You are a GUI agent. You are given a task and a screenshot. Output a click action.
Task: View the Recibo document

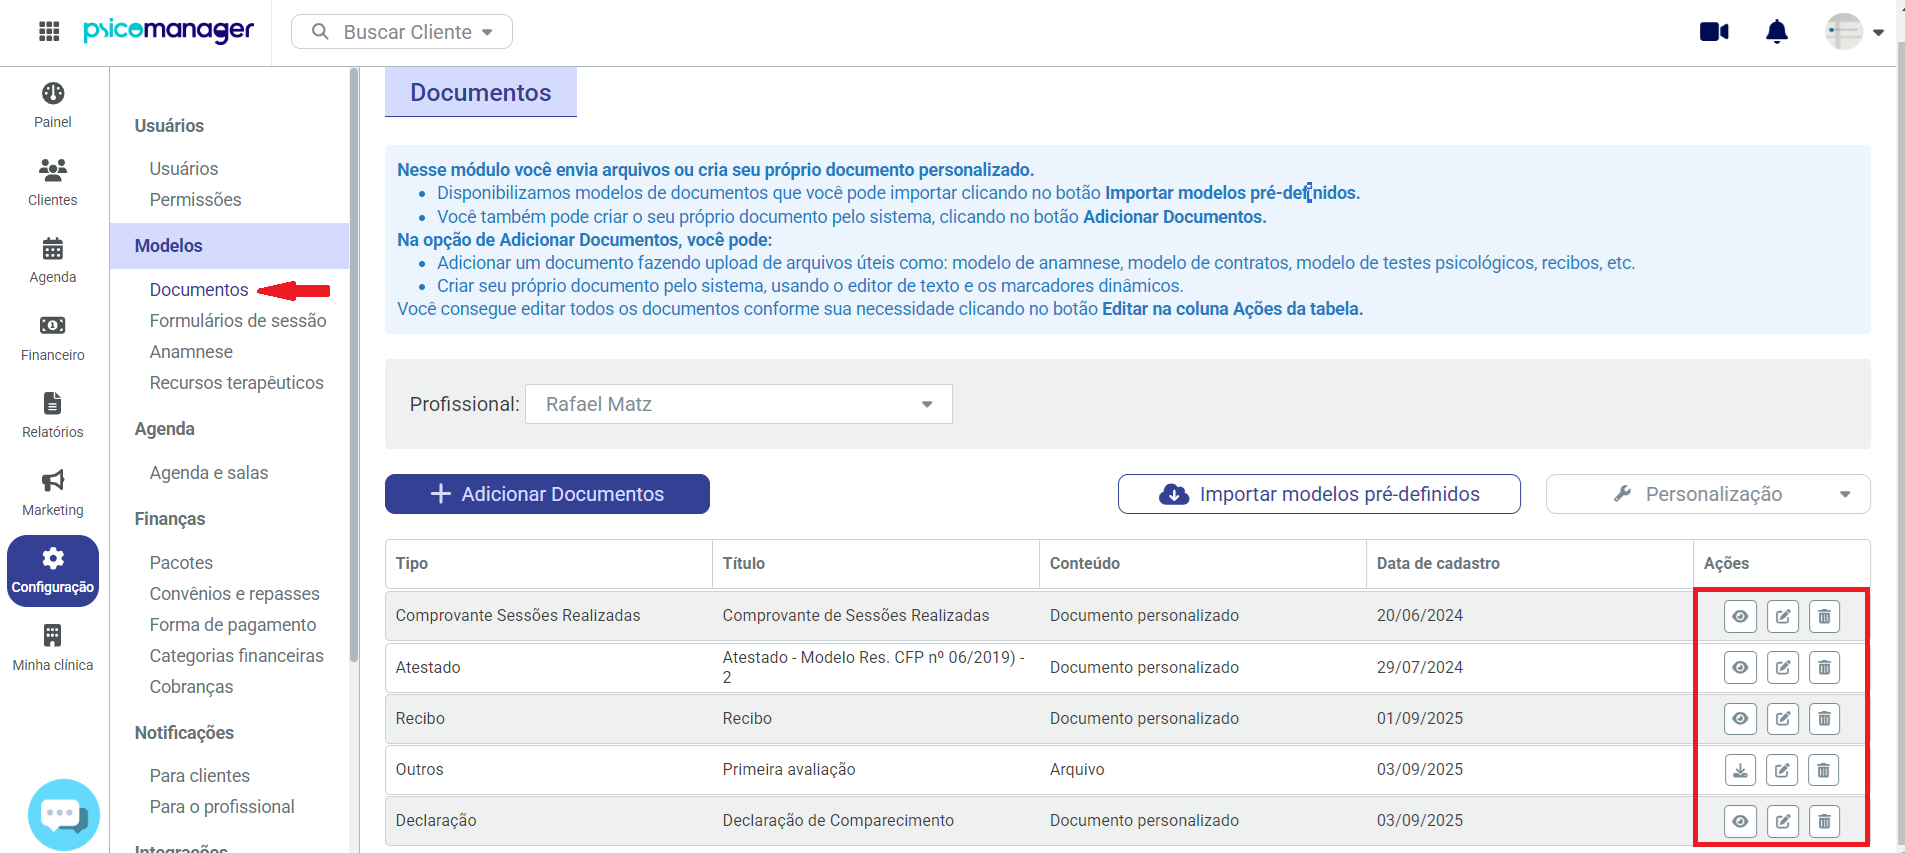(x=1740, y=718)
